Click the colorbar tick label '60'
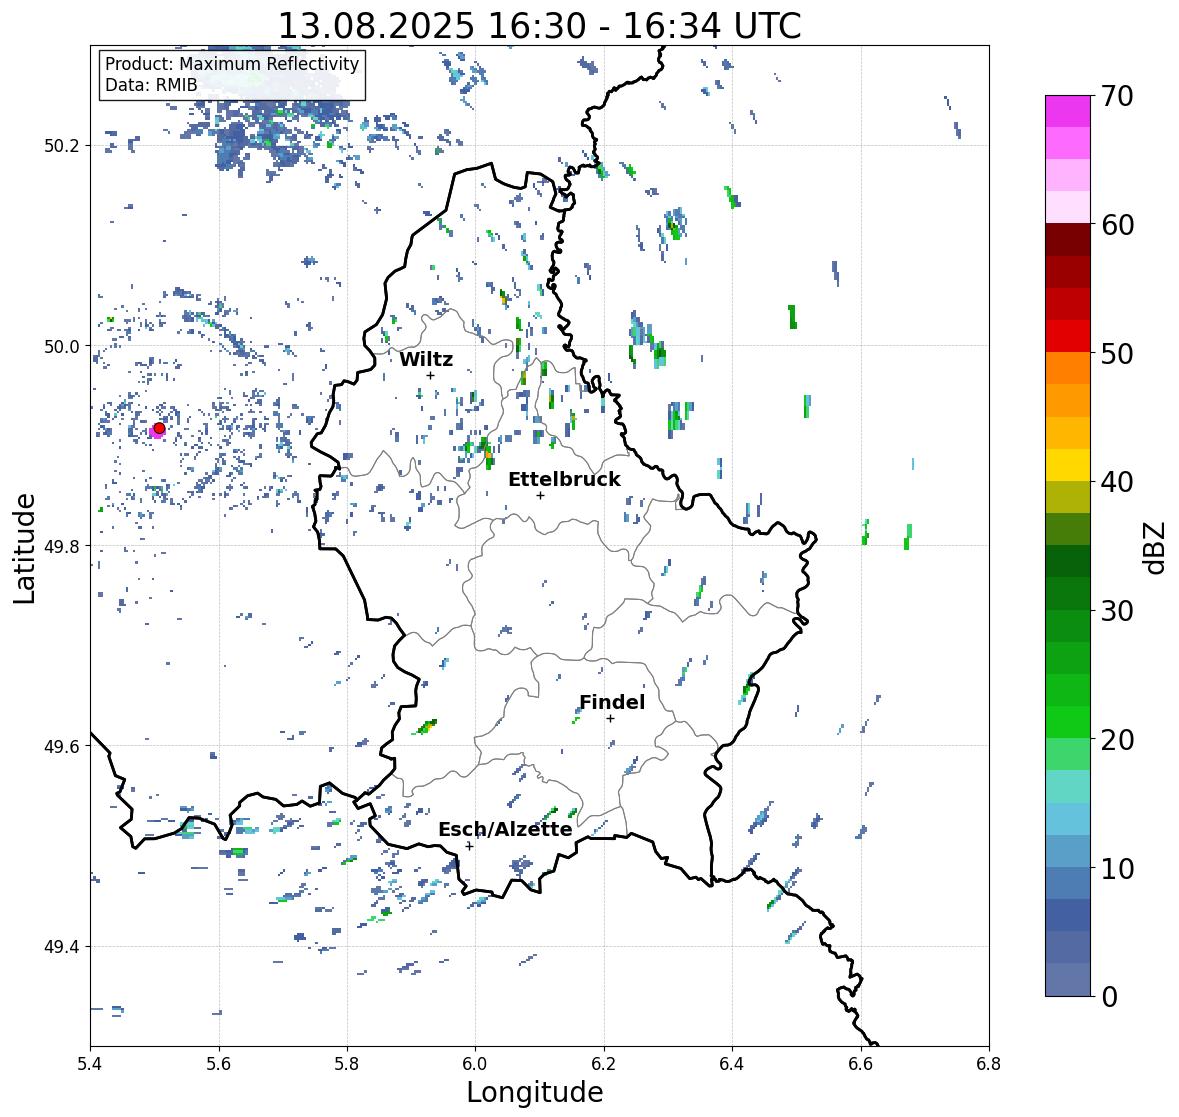1179x1117 pixels. (1117, 225)
